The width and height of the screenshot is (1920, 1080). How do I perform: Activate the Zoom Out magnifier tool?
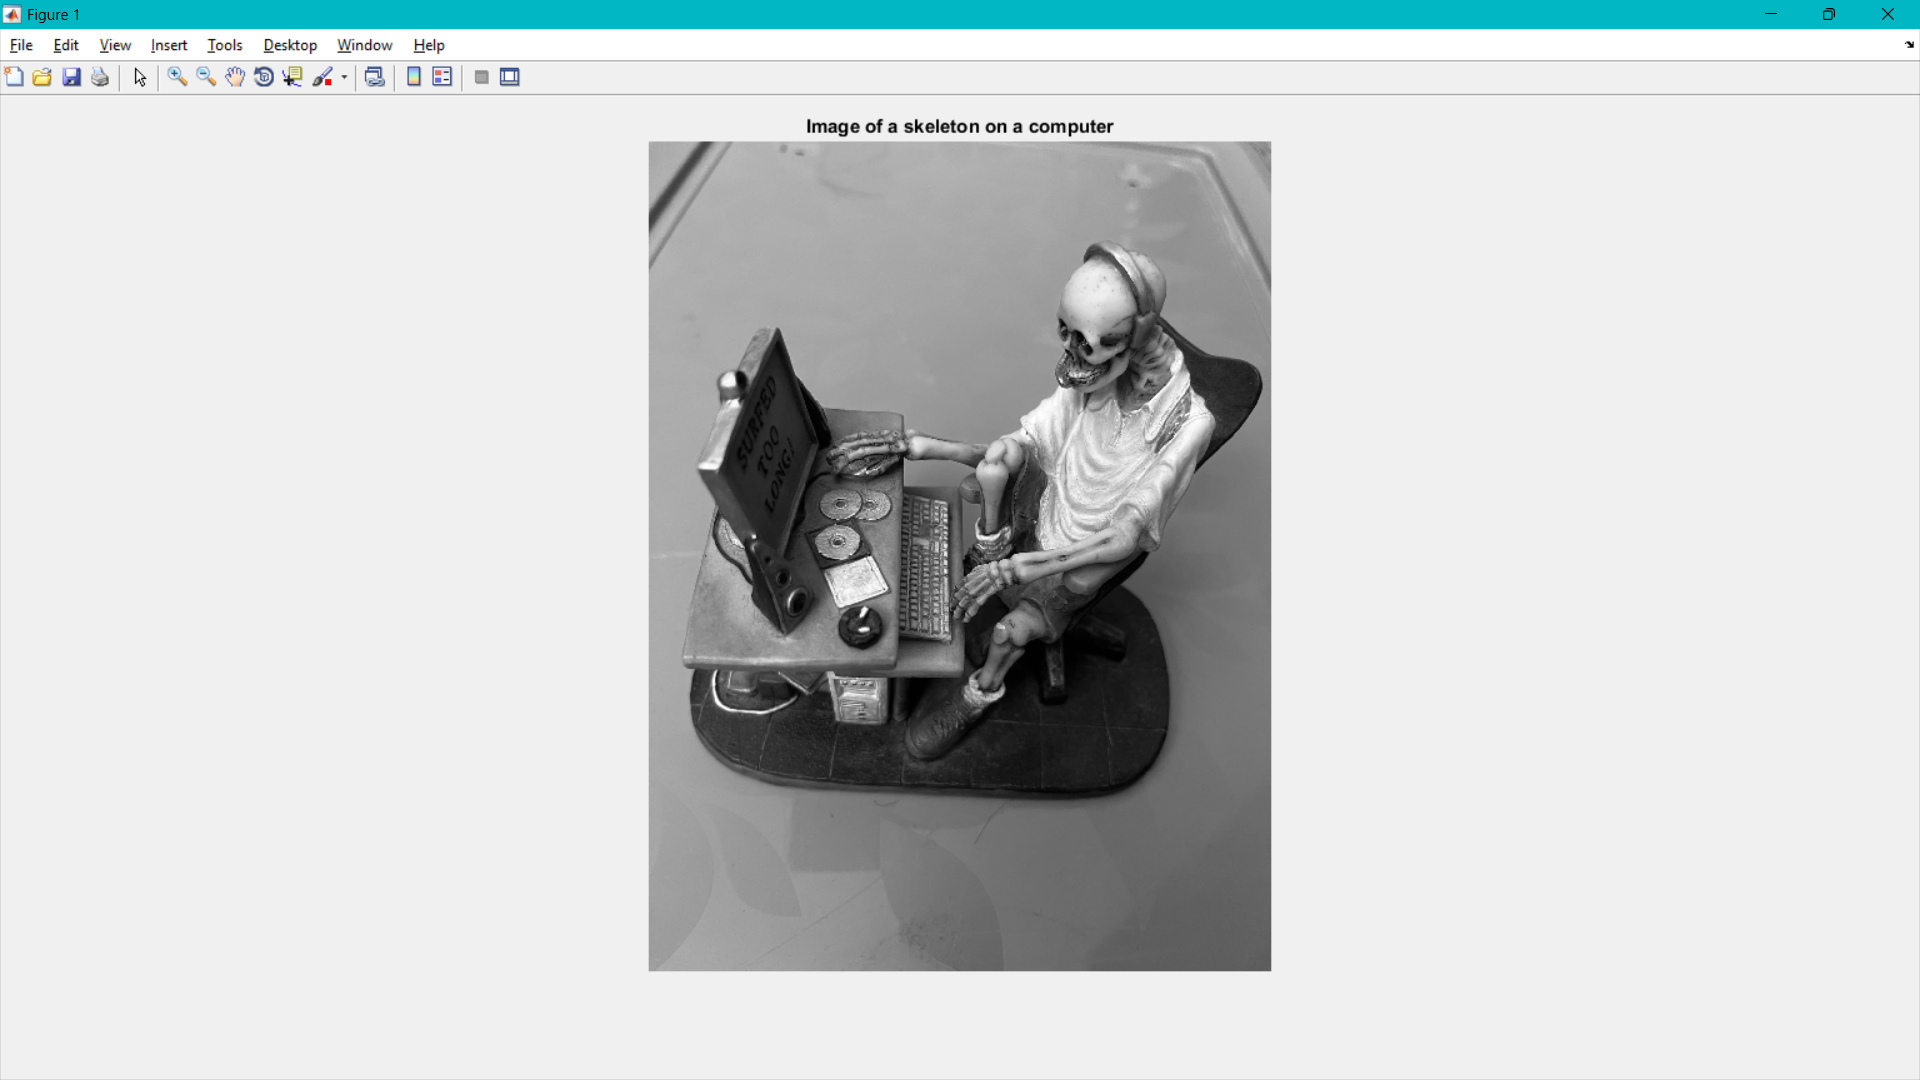206,77
